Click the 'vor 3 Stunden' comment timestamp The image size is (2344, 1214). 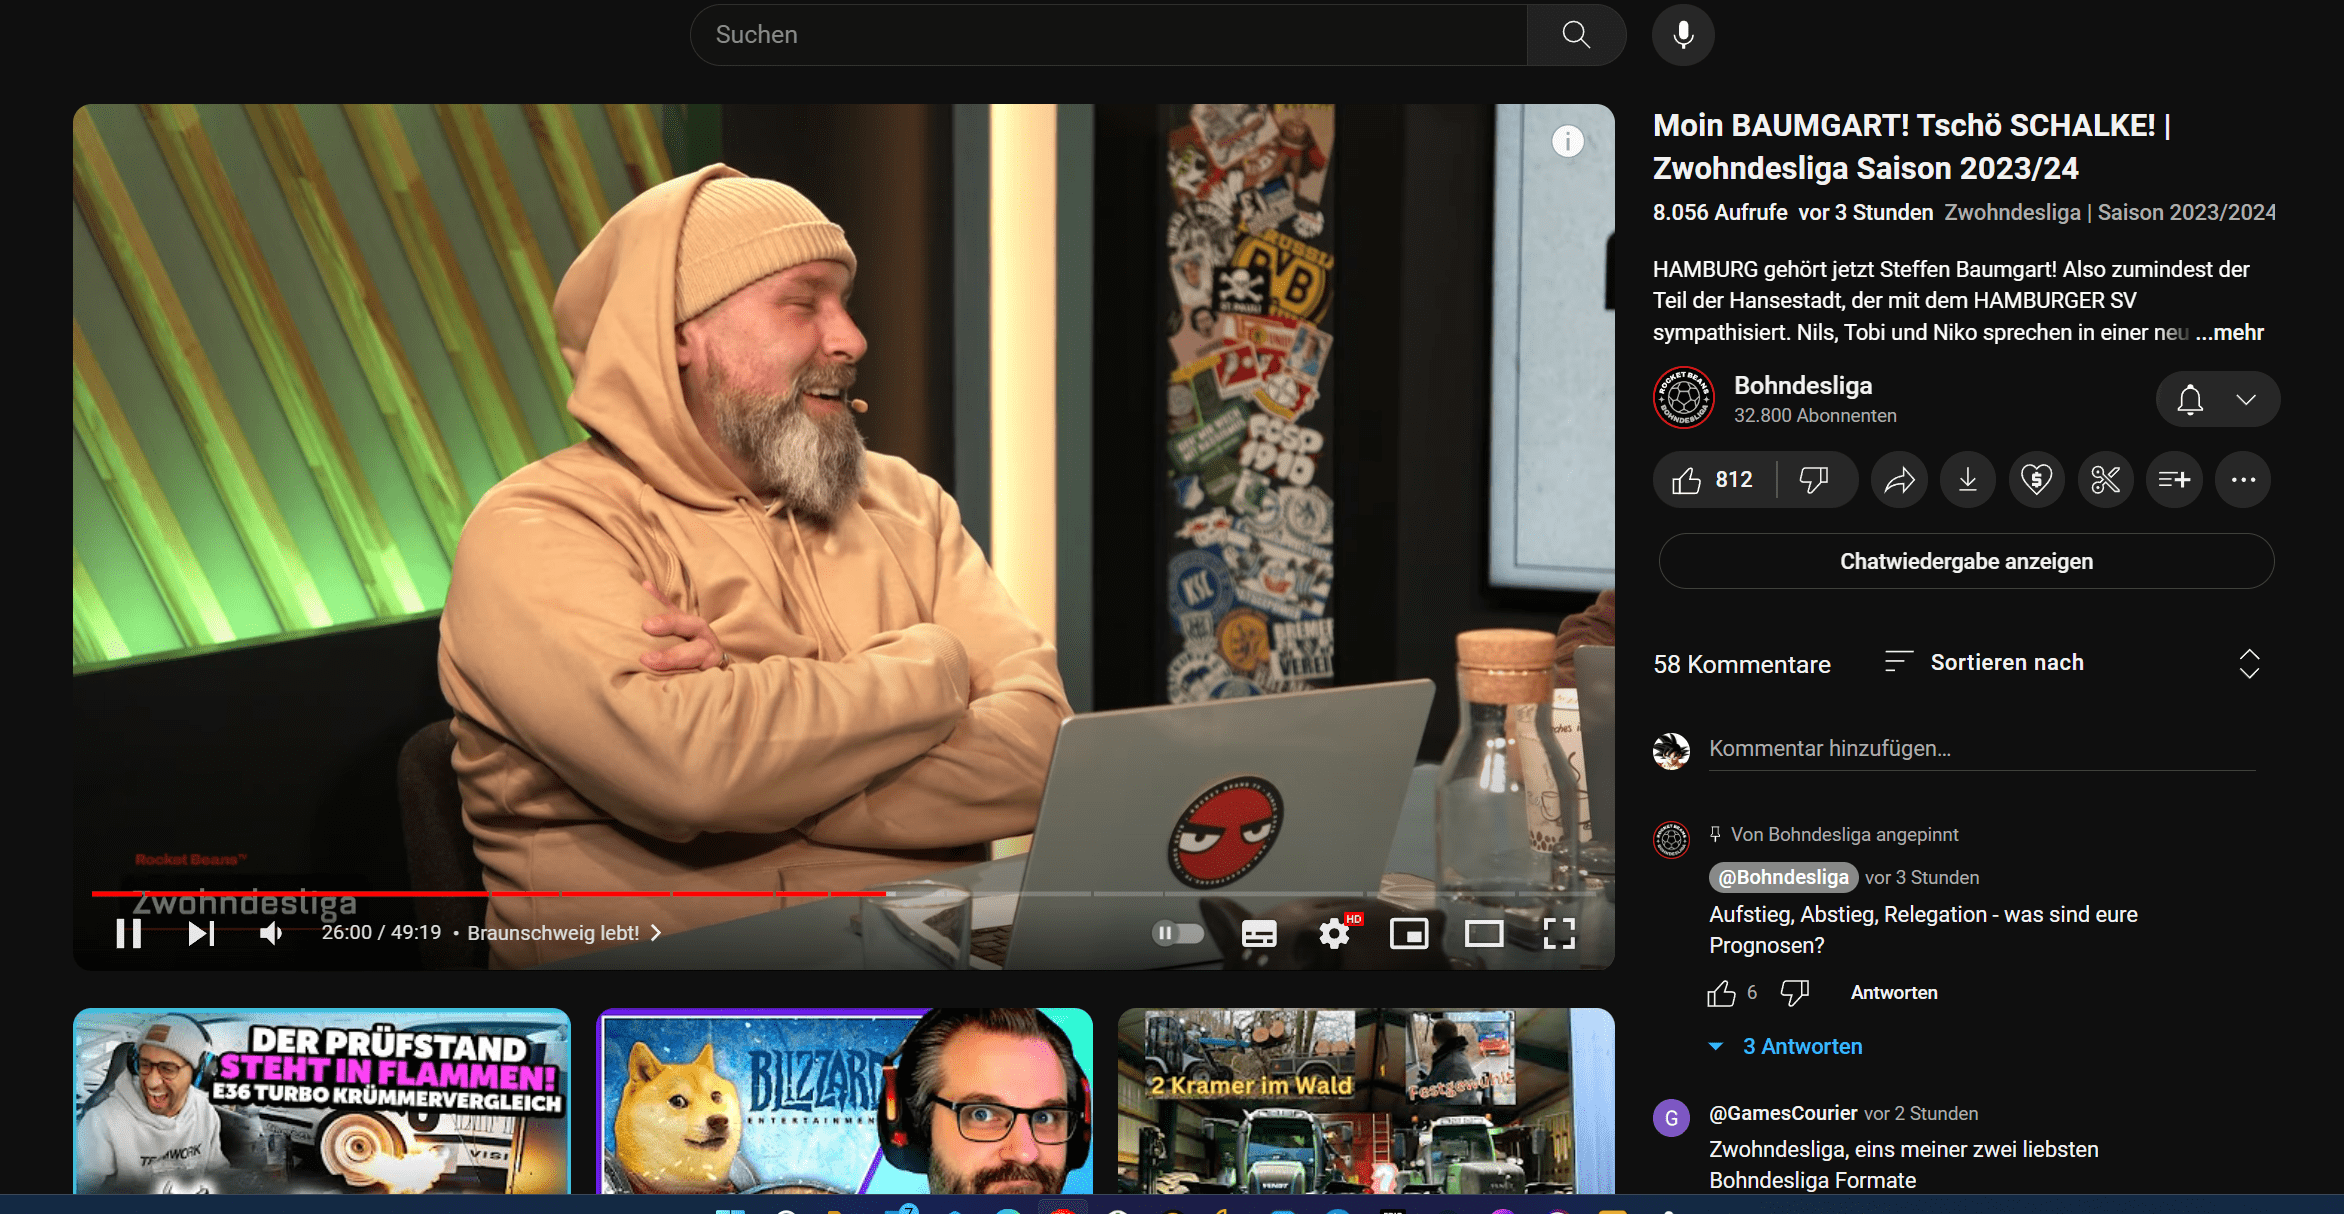click(1922, 877)
